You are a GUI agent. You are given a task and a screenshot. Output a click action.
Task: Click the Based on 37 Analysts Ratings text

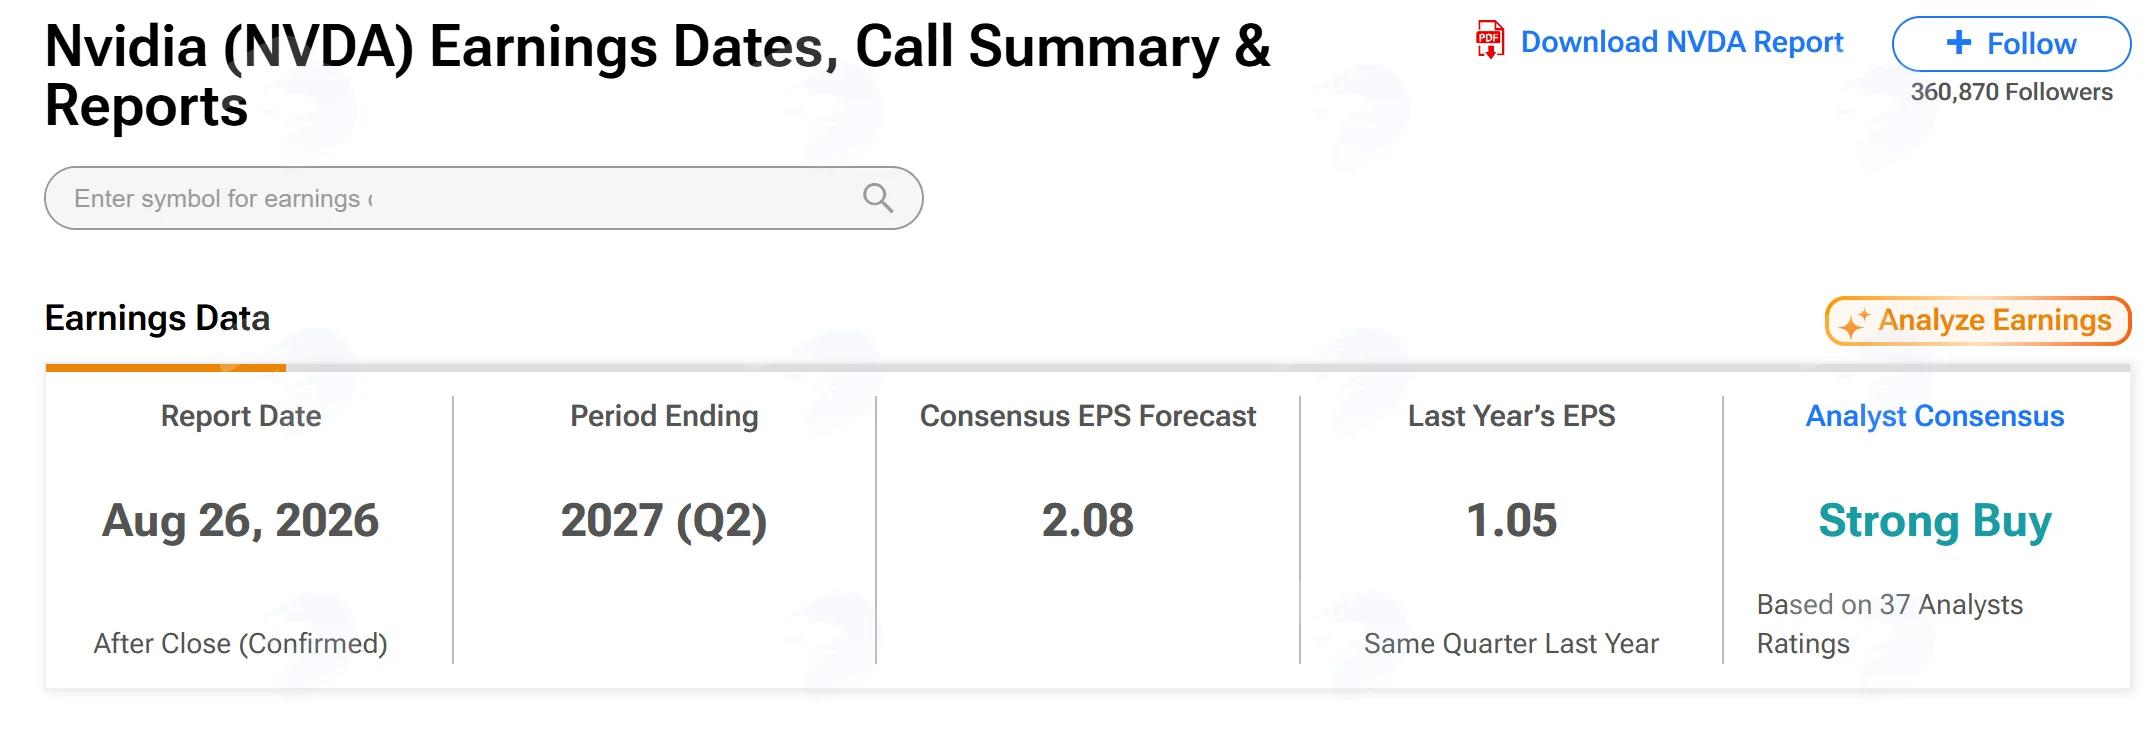[x=1889, y=624]
